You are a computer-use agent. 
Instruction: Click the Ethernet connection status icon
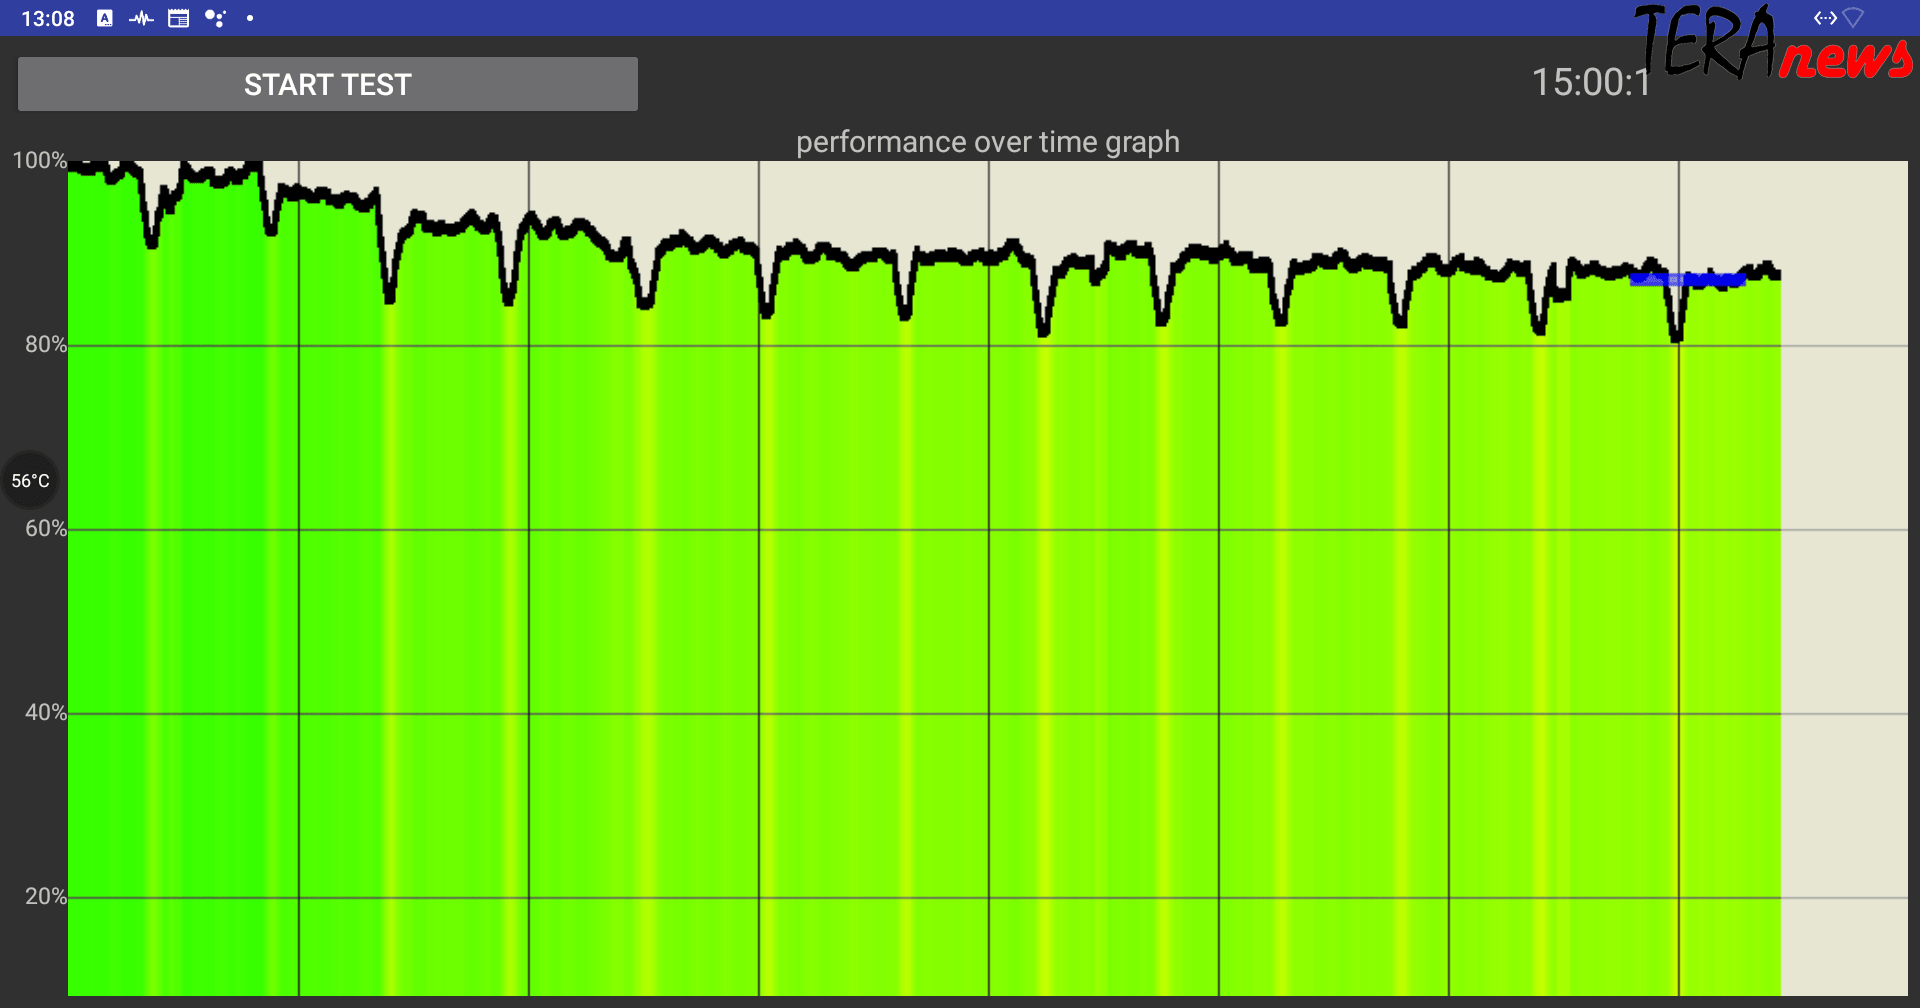tap(1825, 18)
